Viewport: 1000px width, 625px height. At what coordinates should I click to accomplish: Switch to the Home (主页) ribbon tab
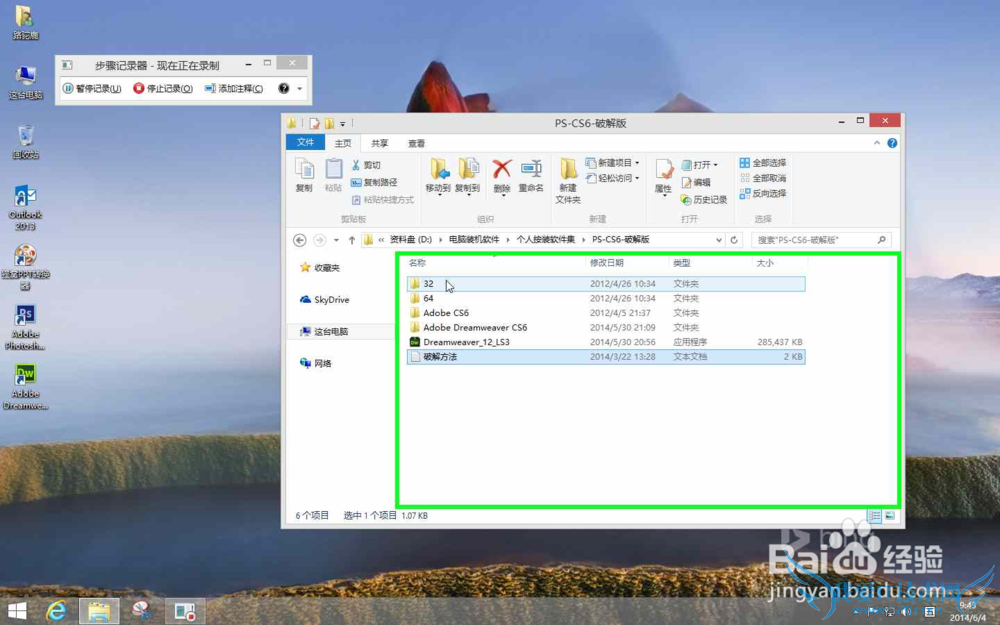tap(342, 143)
